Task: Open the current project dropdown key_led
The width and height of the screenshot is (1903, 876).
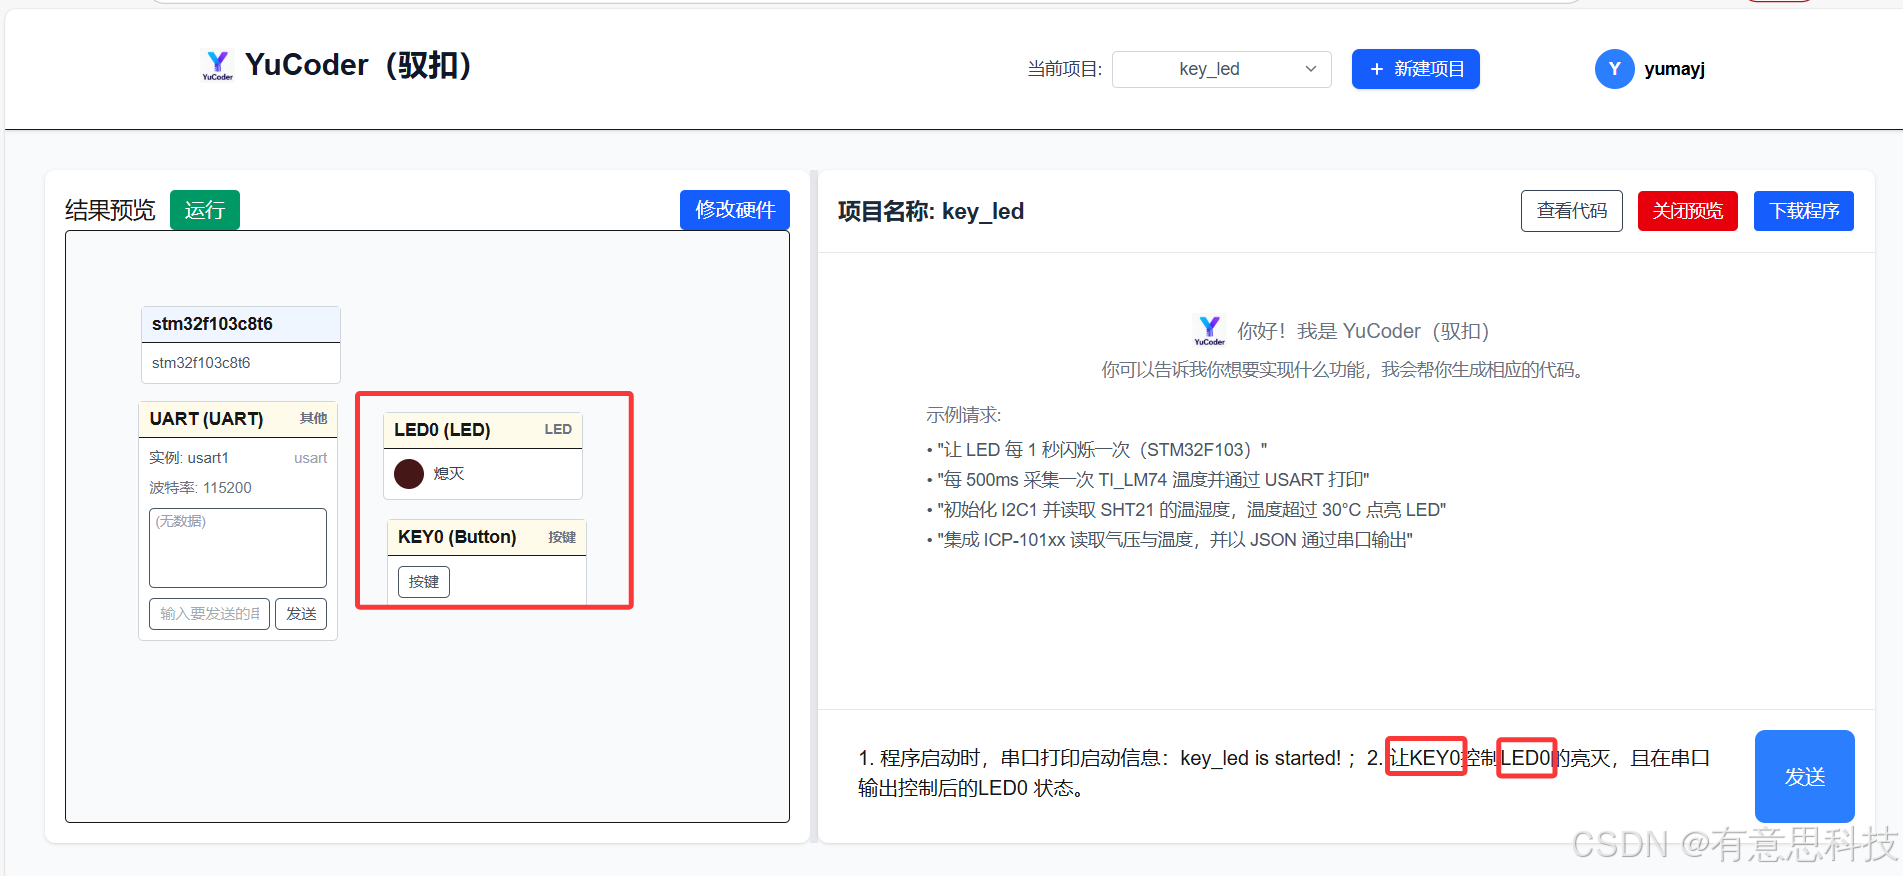Action: tap(1221, 69)
